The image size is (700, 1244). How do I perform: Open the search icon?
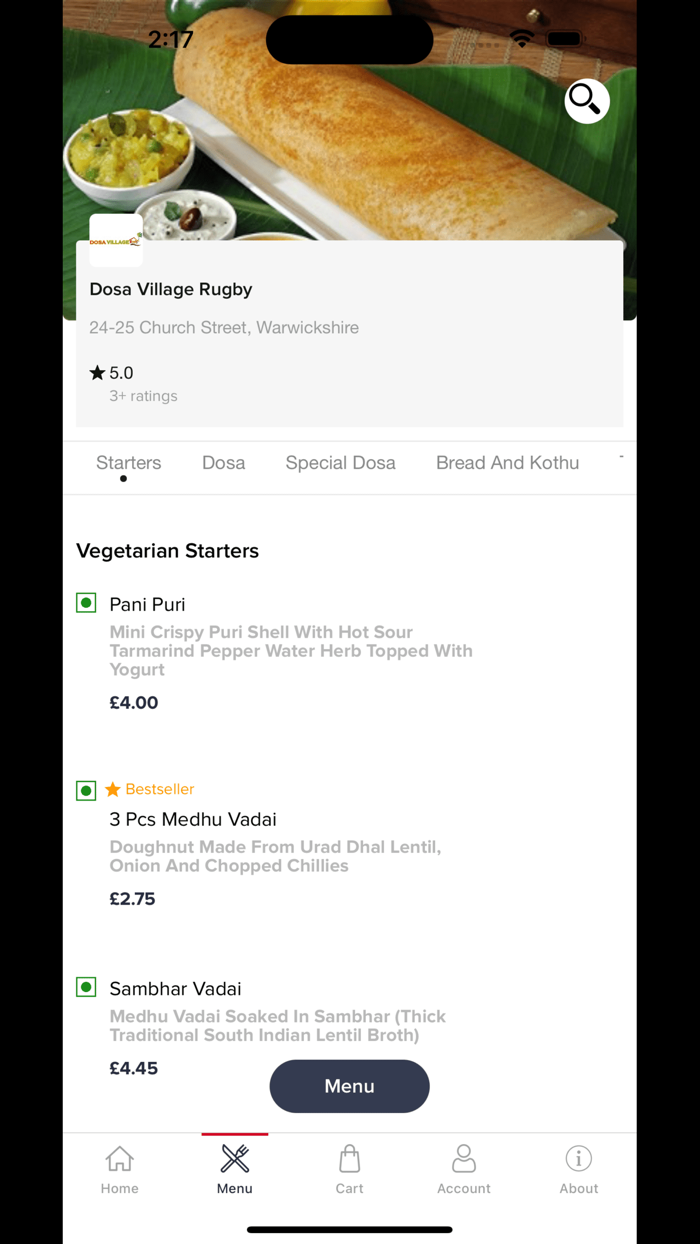[x=587, y=101]
